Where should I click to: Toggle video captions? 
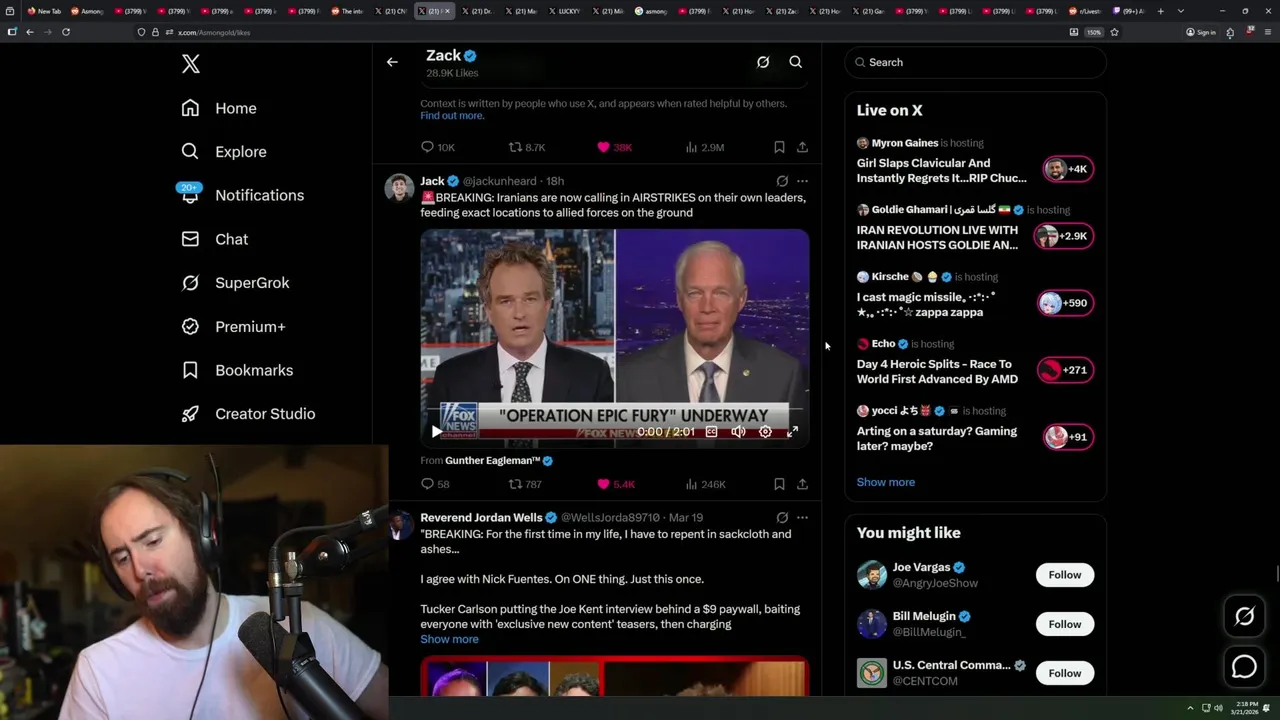[x=711, y=432]
